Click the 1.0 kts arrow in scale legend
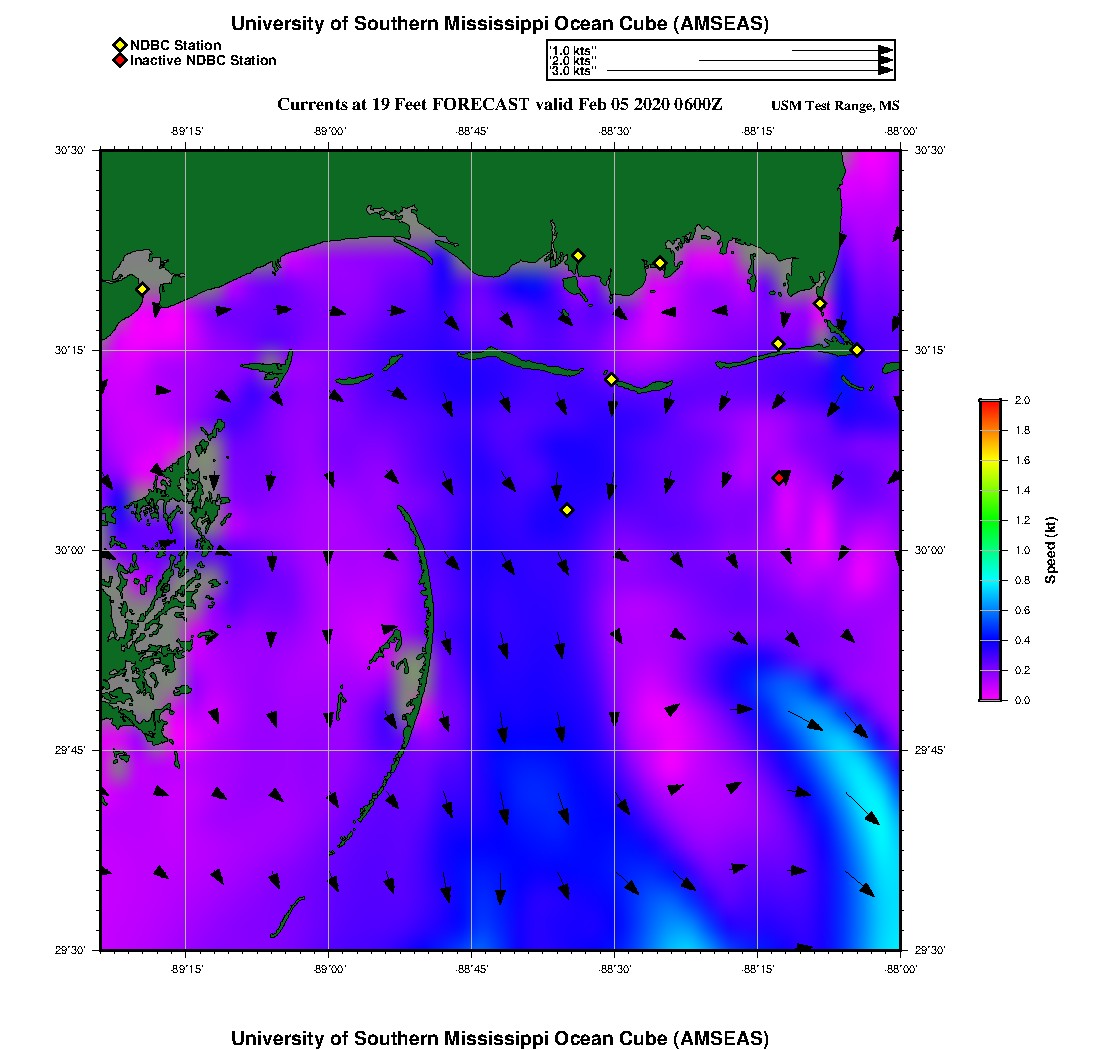 [x=840, y=50]
